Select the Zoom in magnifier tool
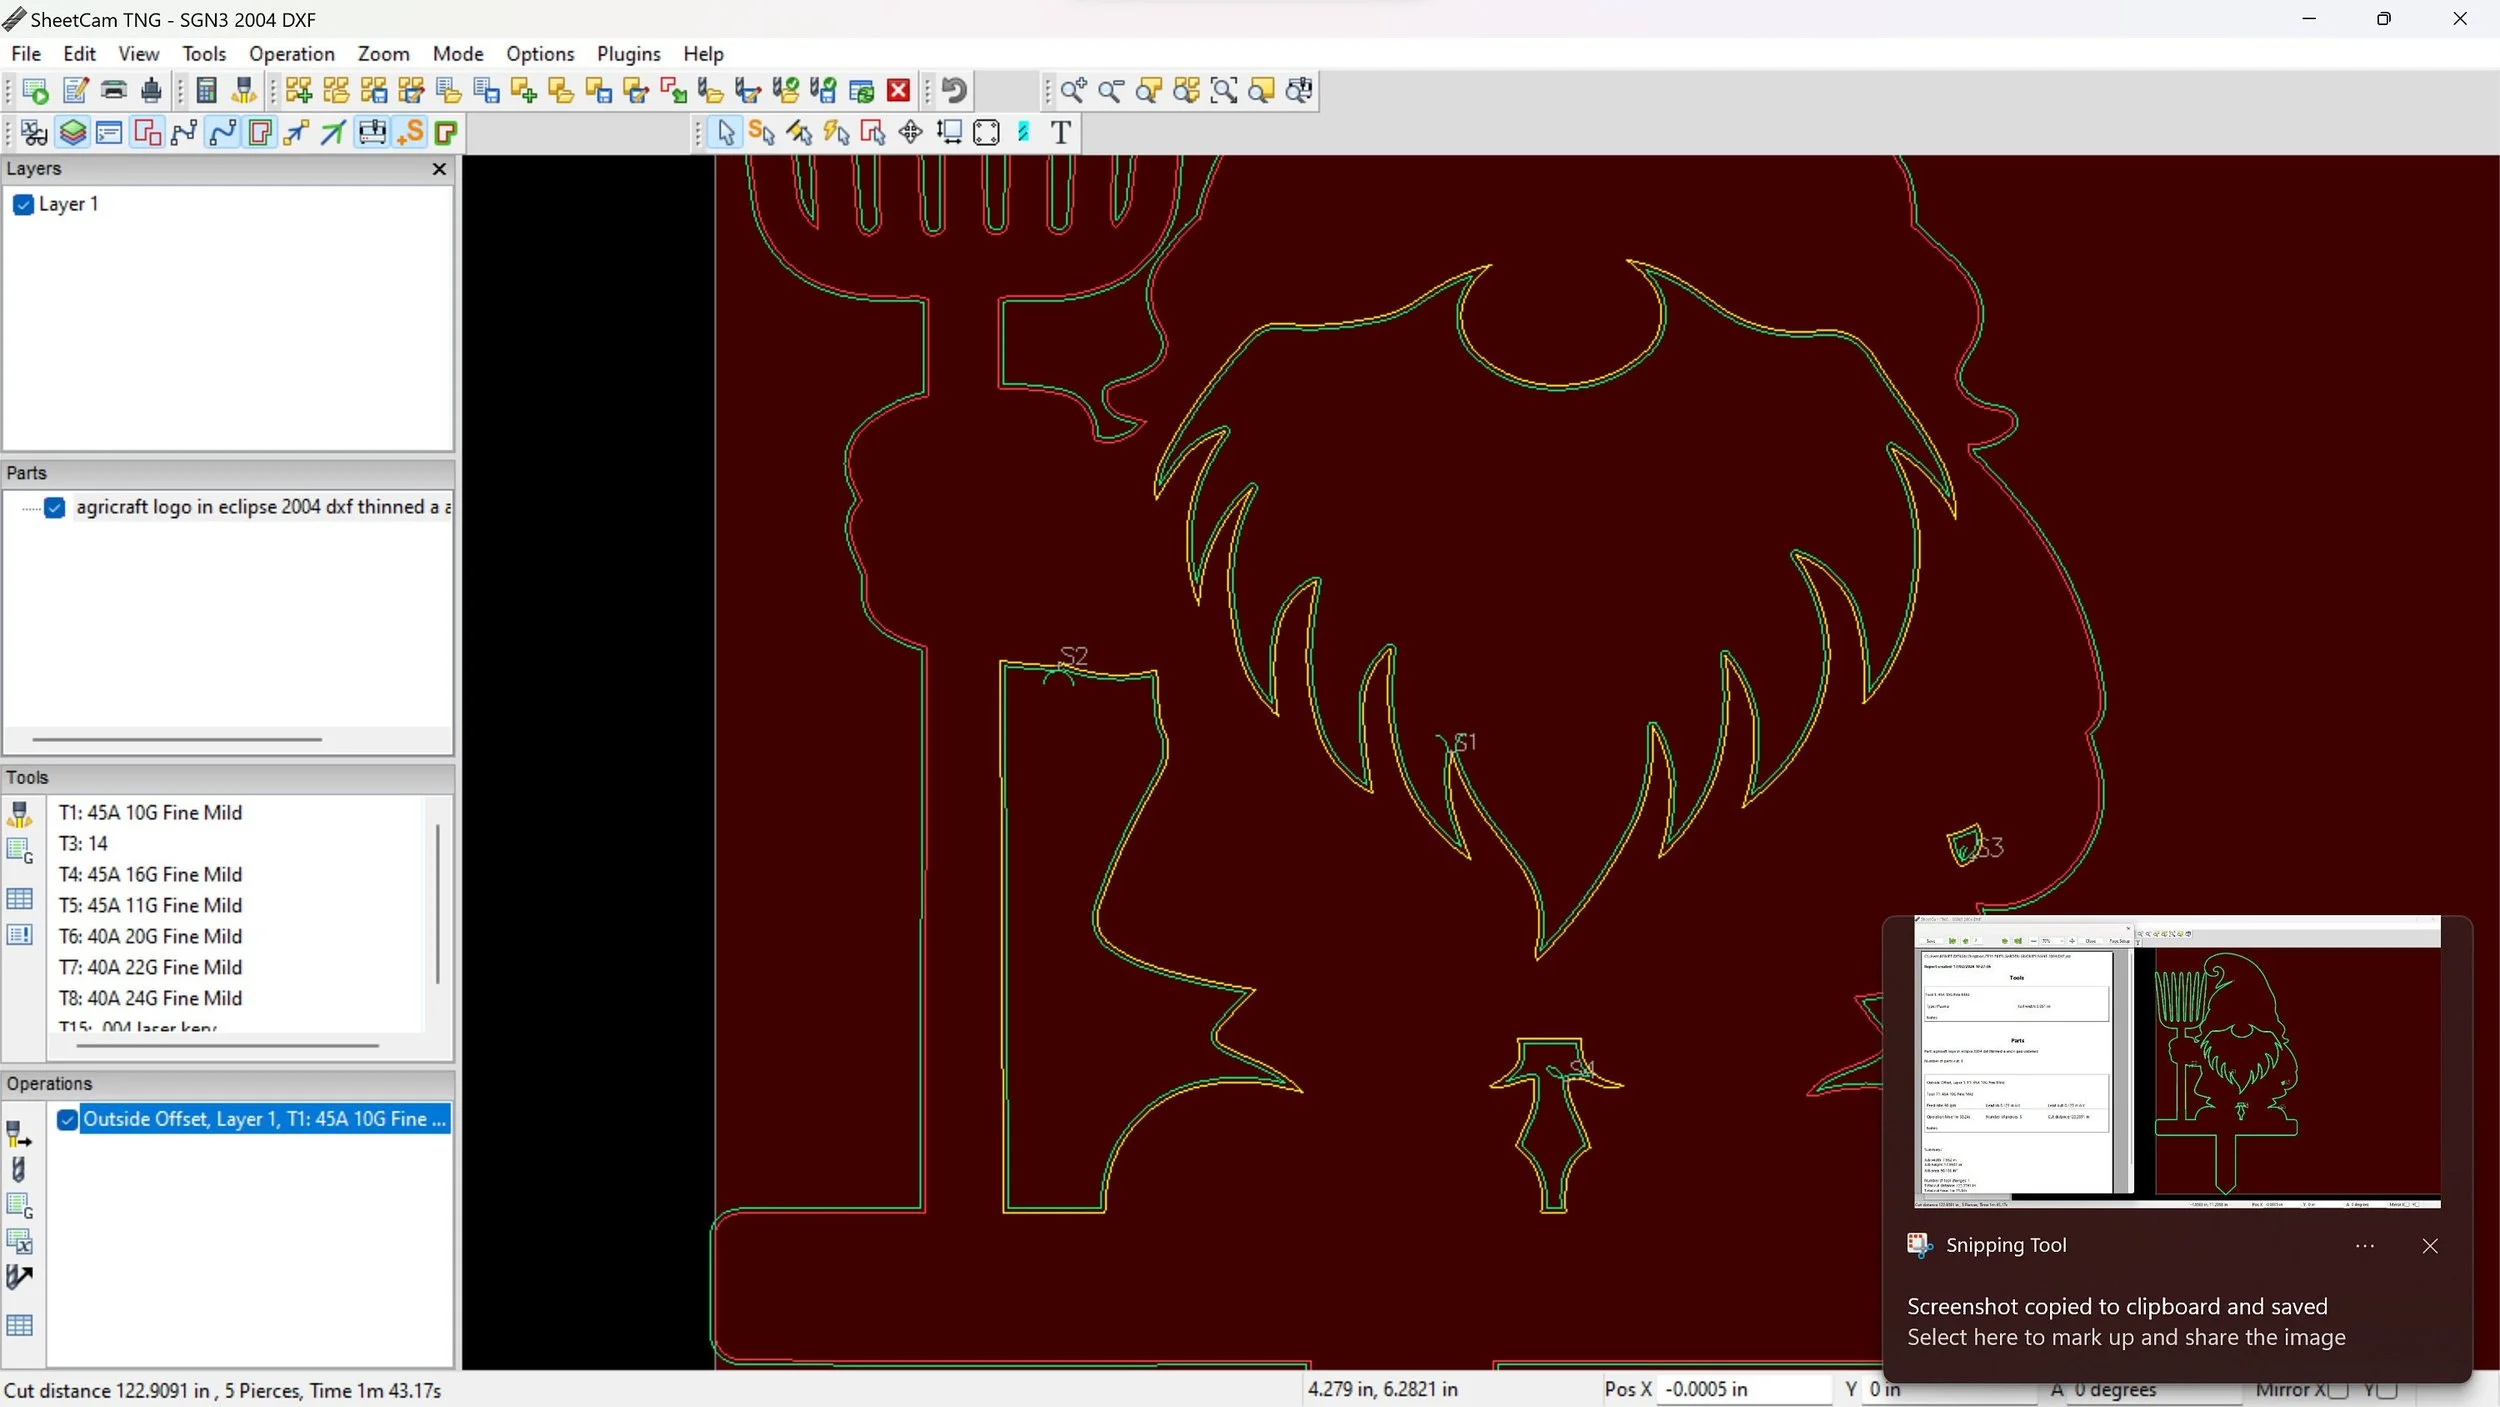Viewport: 2500px width, 1407px height. (x=1073, y=91)
